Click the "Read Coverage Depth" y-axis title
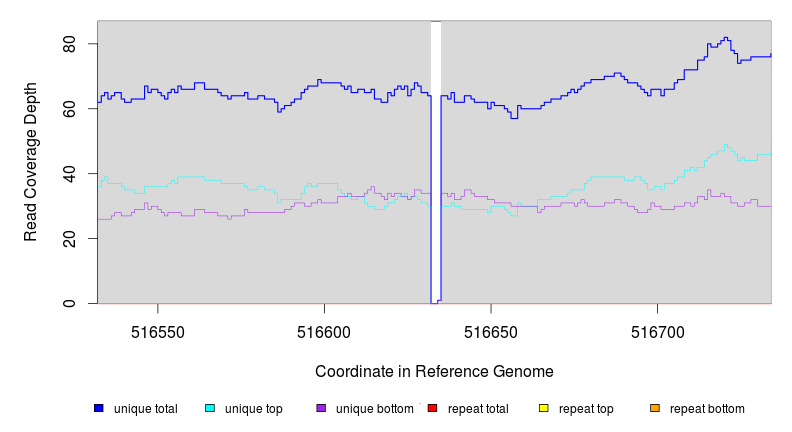 tap(31, 162)
